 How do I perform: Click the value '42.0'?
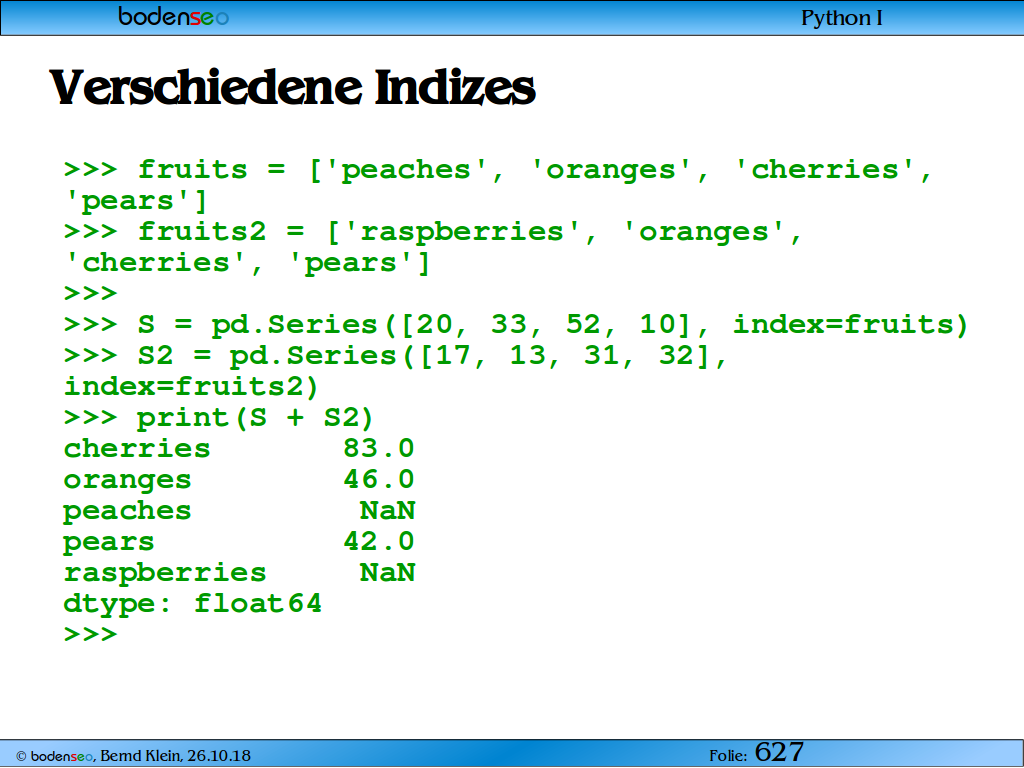click(x=379, y=541)
